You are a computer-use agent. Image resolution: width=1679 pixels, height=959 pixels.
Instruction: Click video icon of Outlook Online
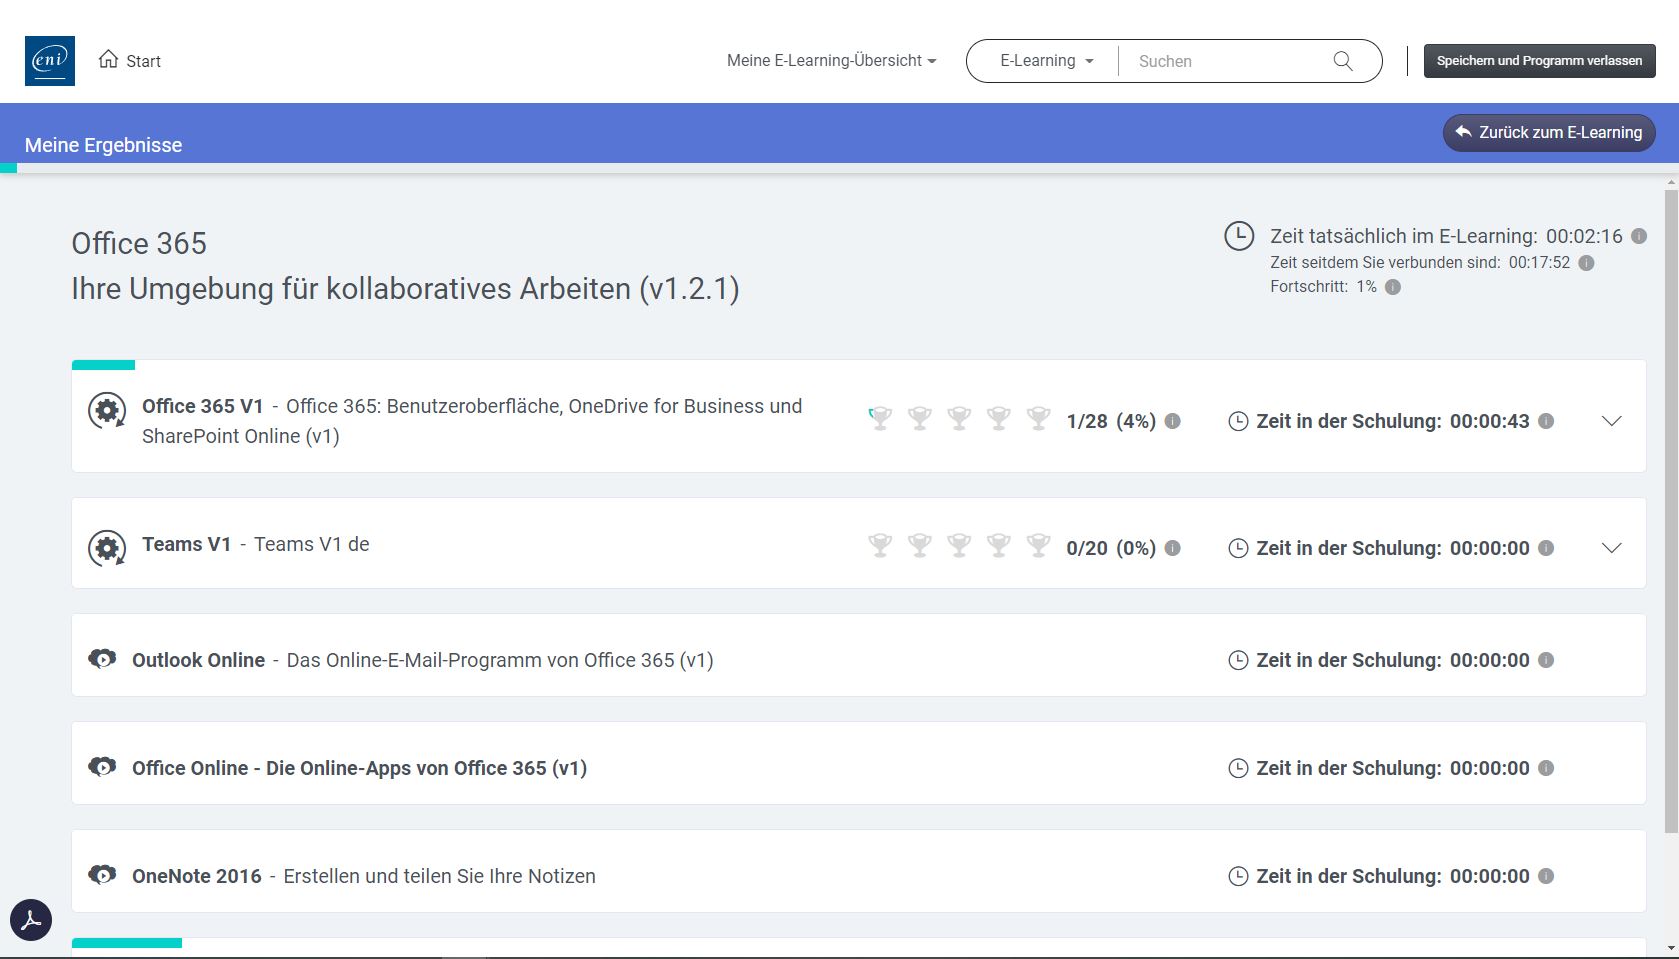tap(102, 659)
